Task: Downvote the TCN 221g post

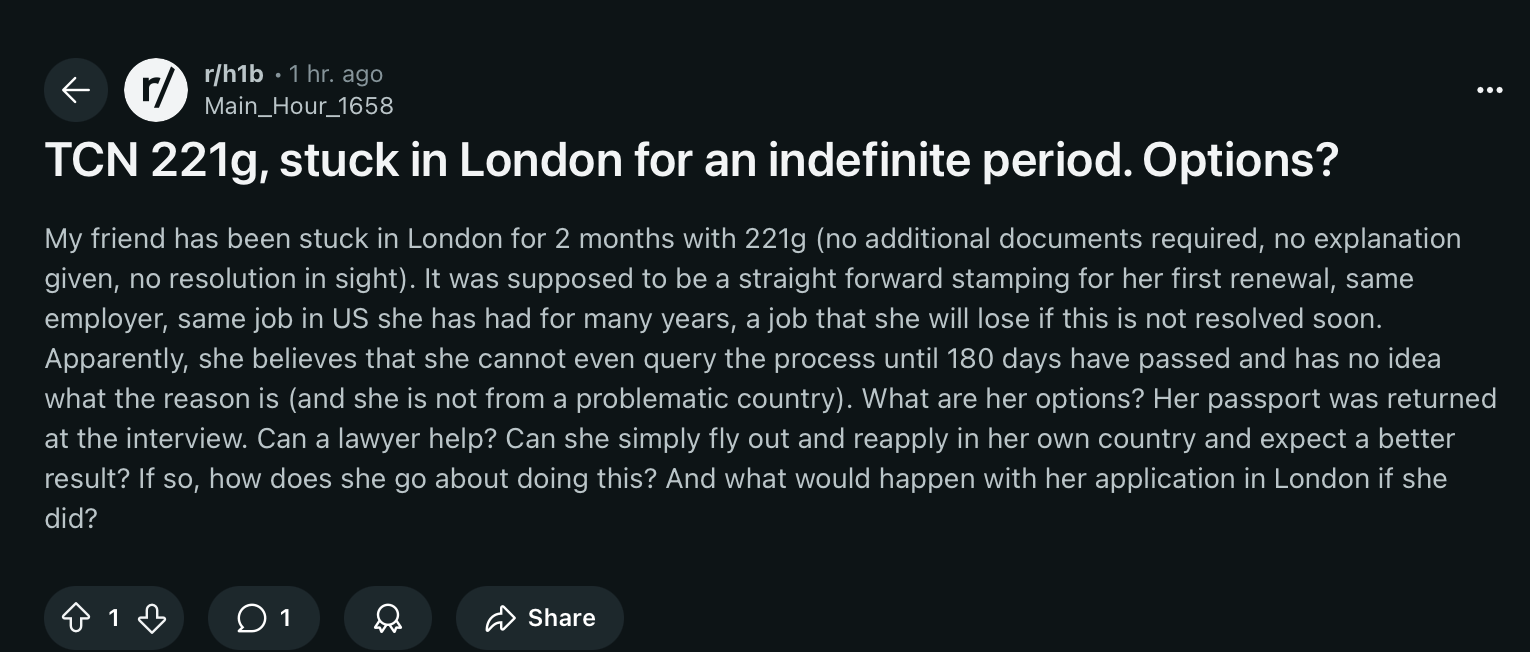Action: point(151,619)
